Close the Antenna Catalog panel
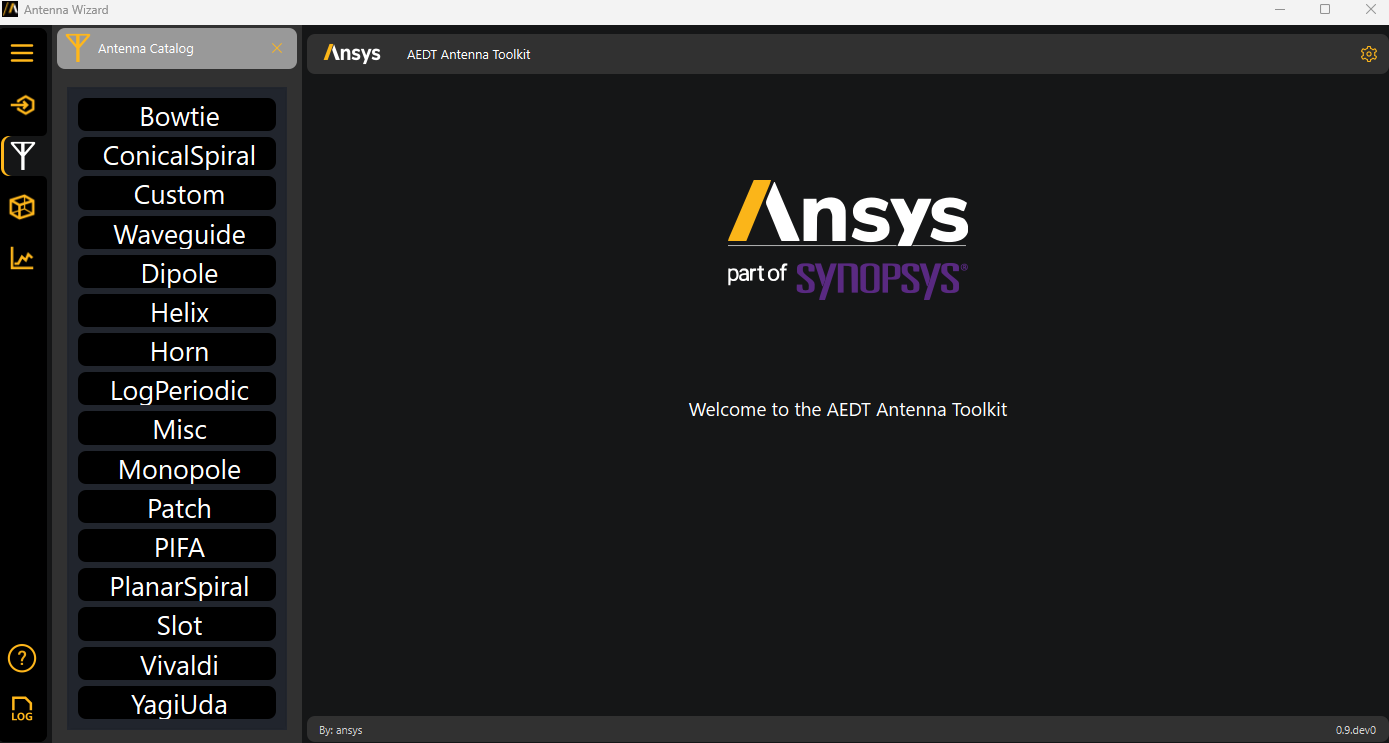Screen dimensions: 1389x743 pos(277,48)
